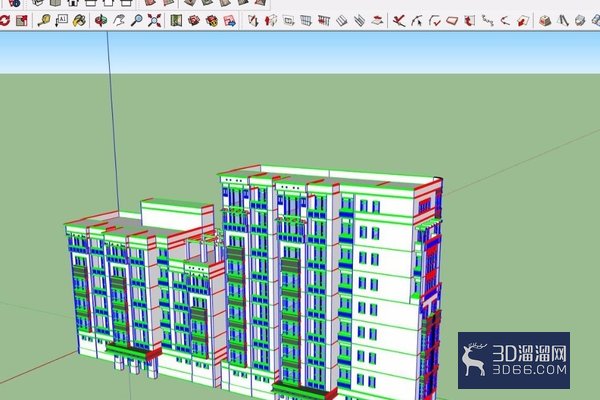
Task: Click the gray grid panel plugin icon
Action: (x=306, y=20)
